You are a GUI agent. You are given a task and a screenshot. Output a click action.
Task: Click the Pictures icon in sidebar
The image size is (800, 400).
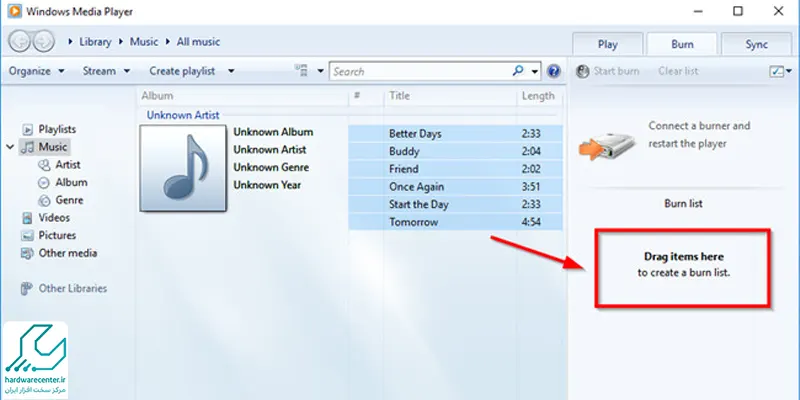(x=28, y=236)
